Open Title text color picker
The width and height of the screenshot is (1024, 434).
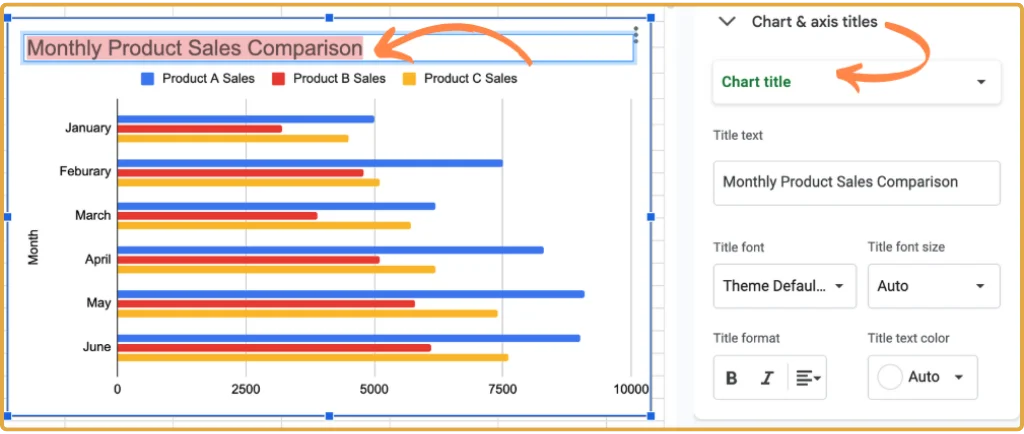[921, 377]
